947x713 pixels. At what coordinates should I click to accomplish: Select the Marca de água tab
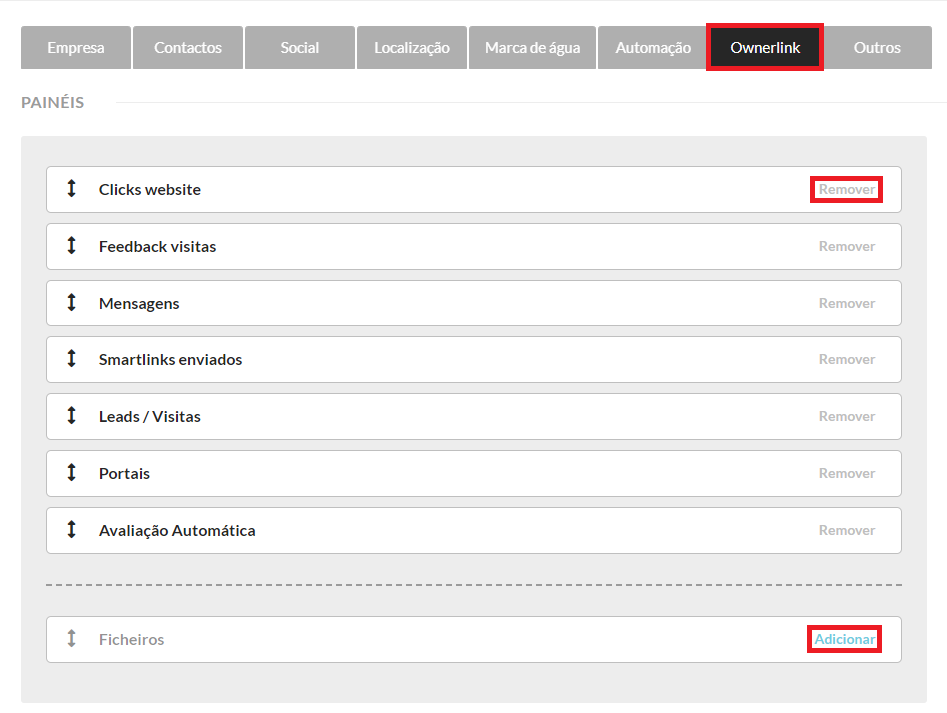532,48
